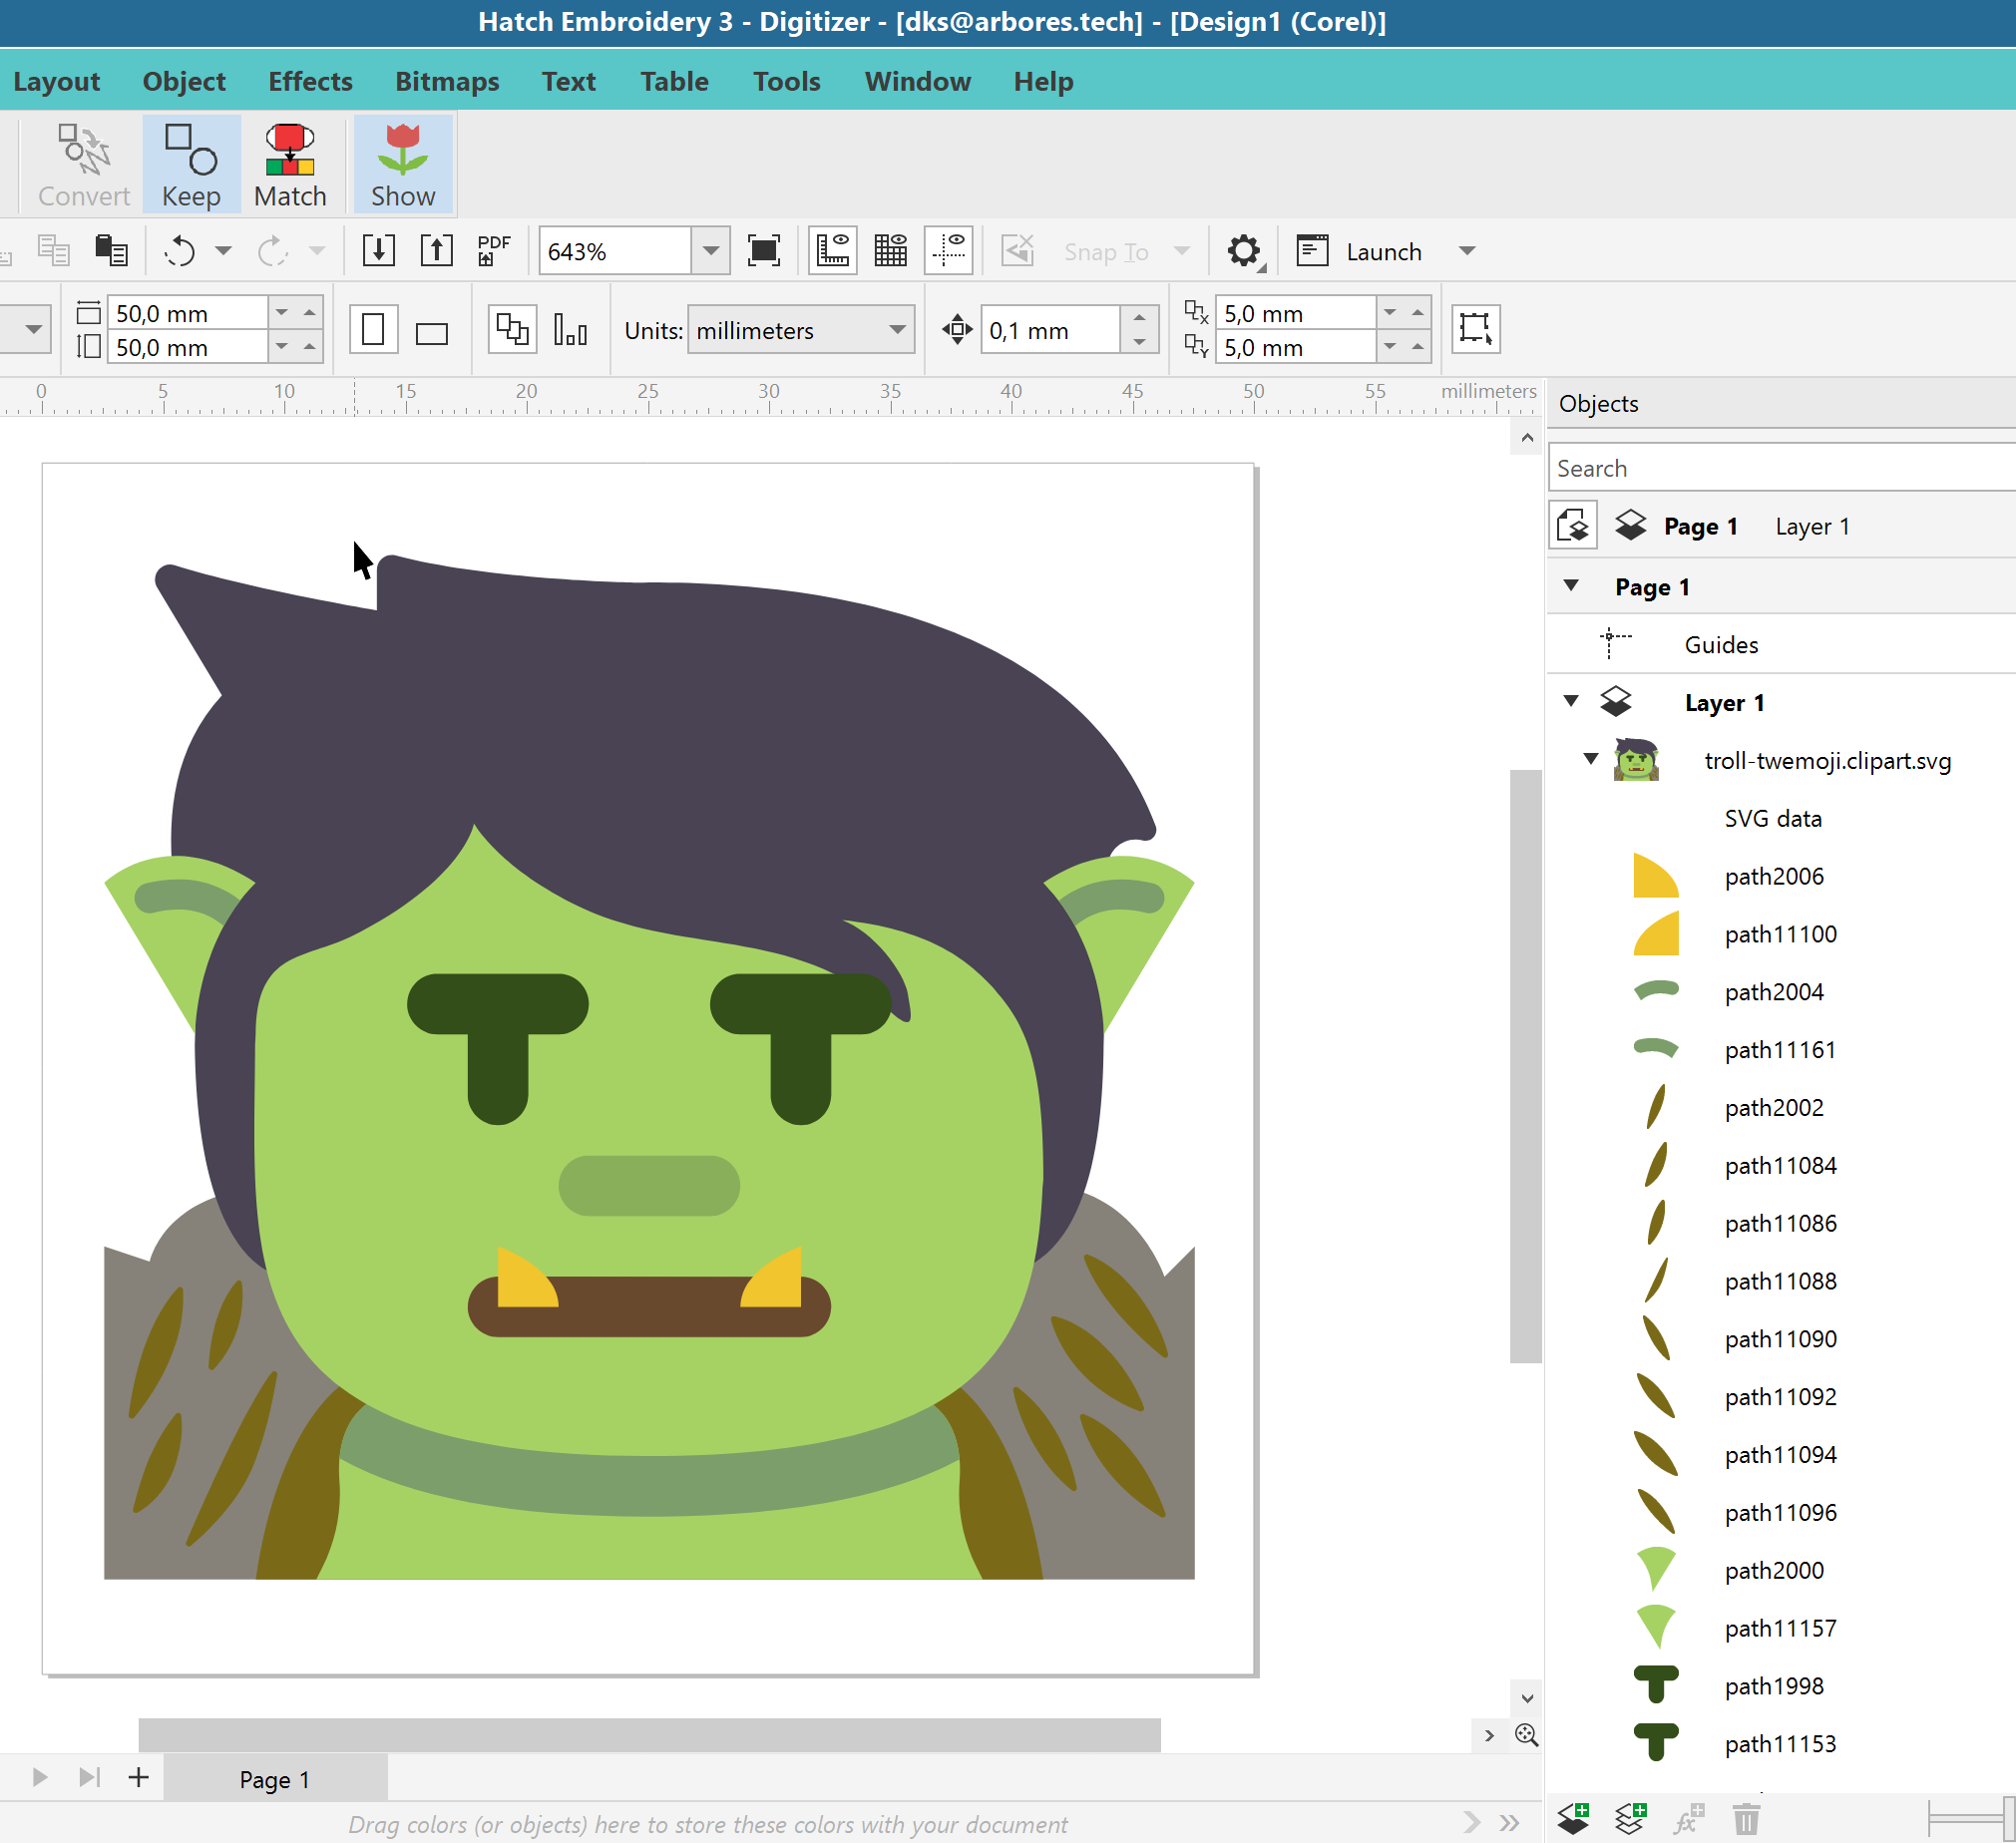The image size is (2016, 1843).
Task: Click the Page 1 tab
Action: tap(275, 1779)
